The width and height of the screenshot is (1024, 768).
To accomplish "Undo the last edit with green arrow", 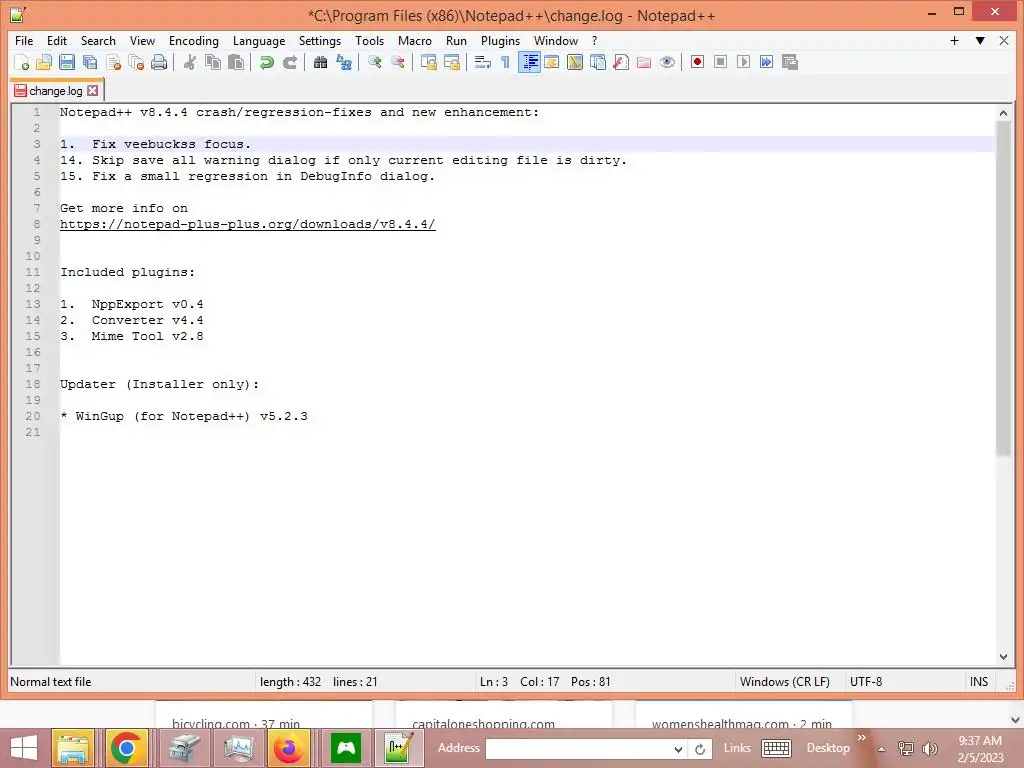I will coord(266,62).
